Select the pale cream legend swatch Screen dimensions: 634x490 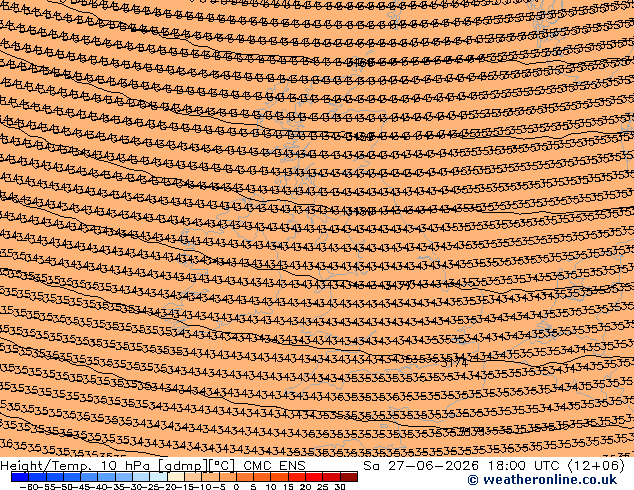[x=176, y=477]
